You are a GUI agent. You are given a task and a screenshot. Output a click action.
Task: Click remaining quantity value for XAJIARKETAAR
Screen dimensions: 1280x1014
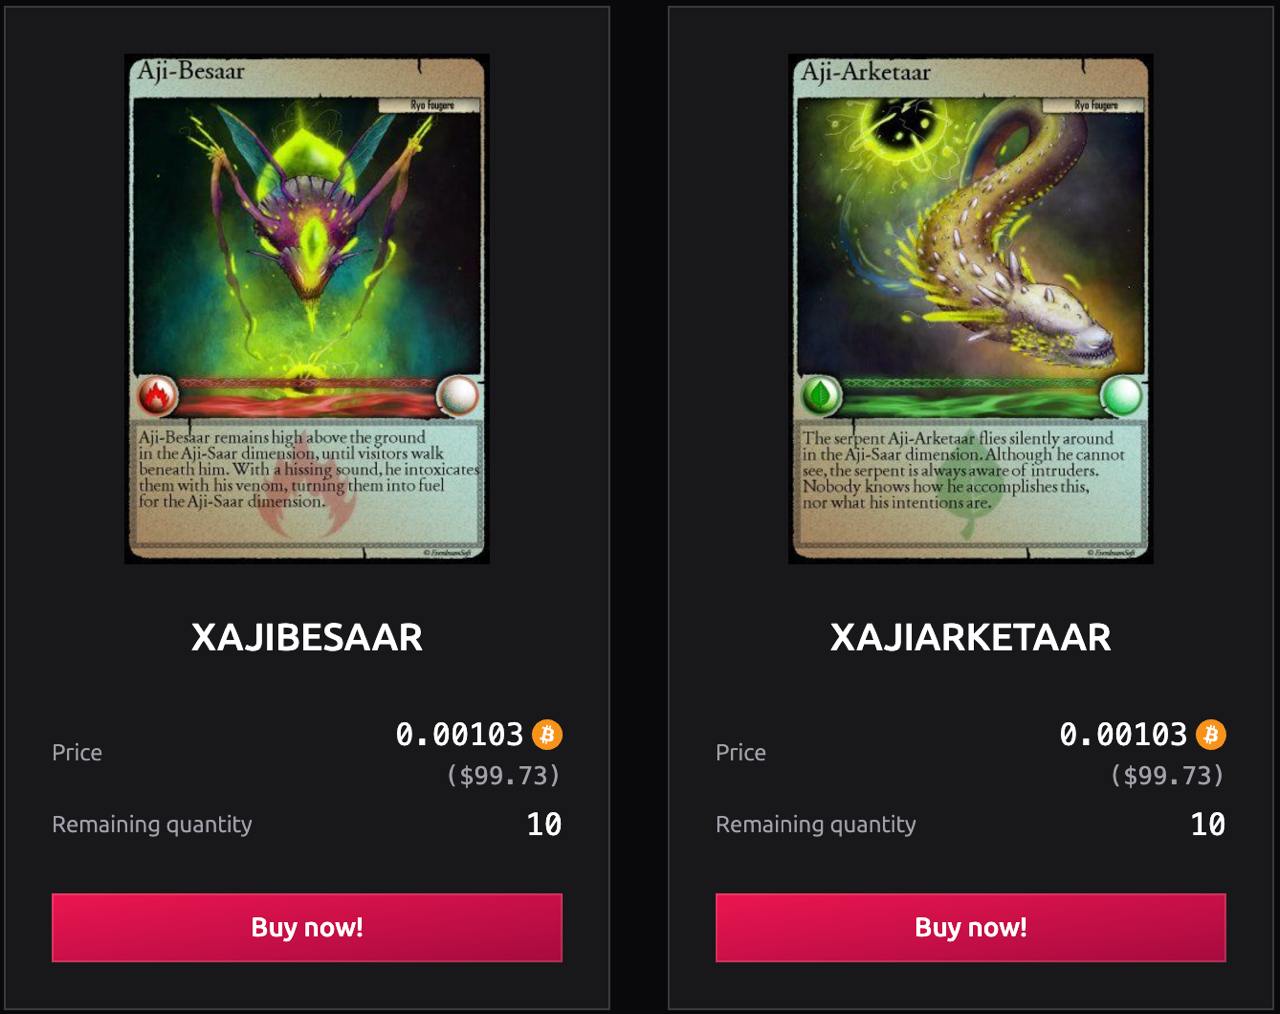click(x=1208, y=824)
